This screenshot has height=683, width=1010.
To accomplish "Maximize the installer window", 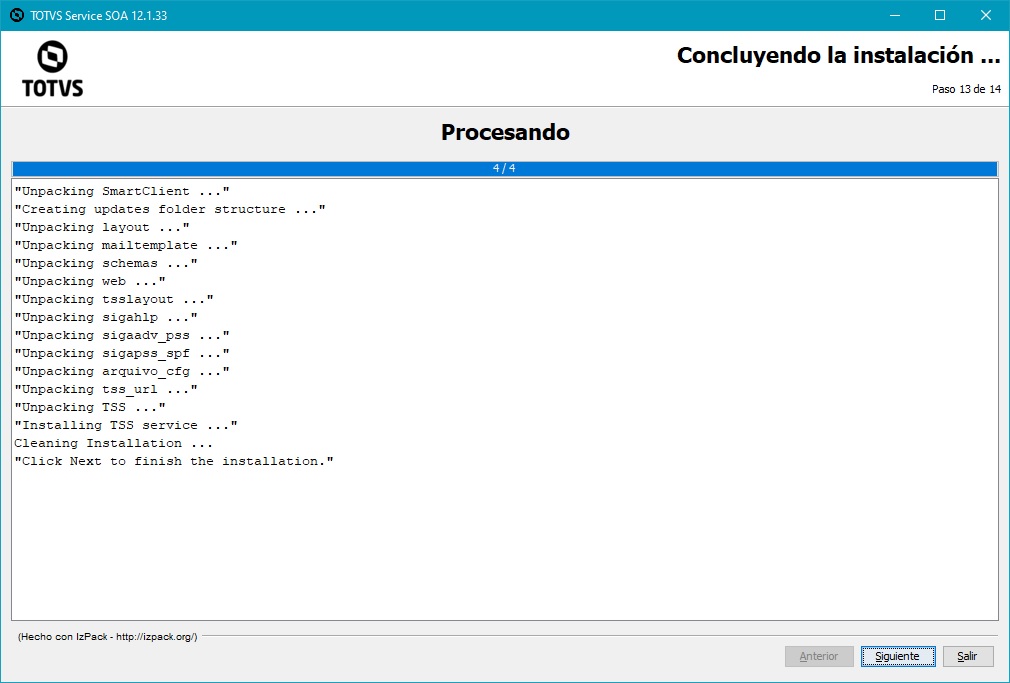I will (x=940, y=15).
